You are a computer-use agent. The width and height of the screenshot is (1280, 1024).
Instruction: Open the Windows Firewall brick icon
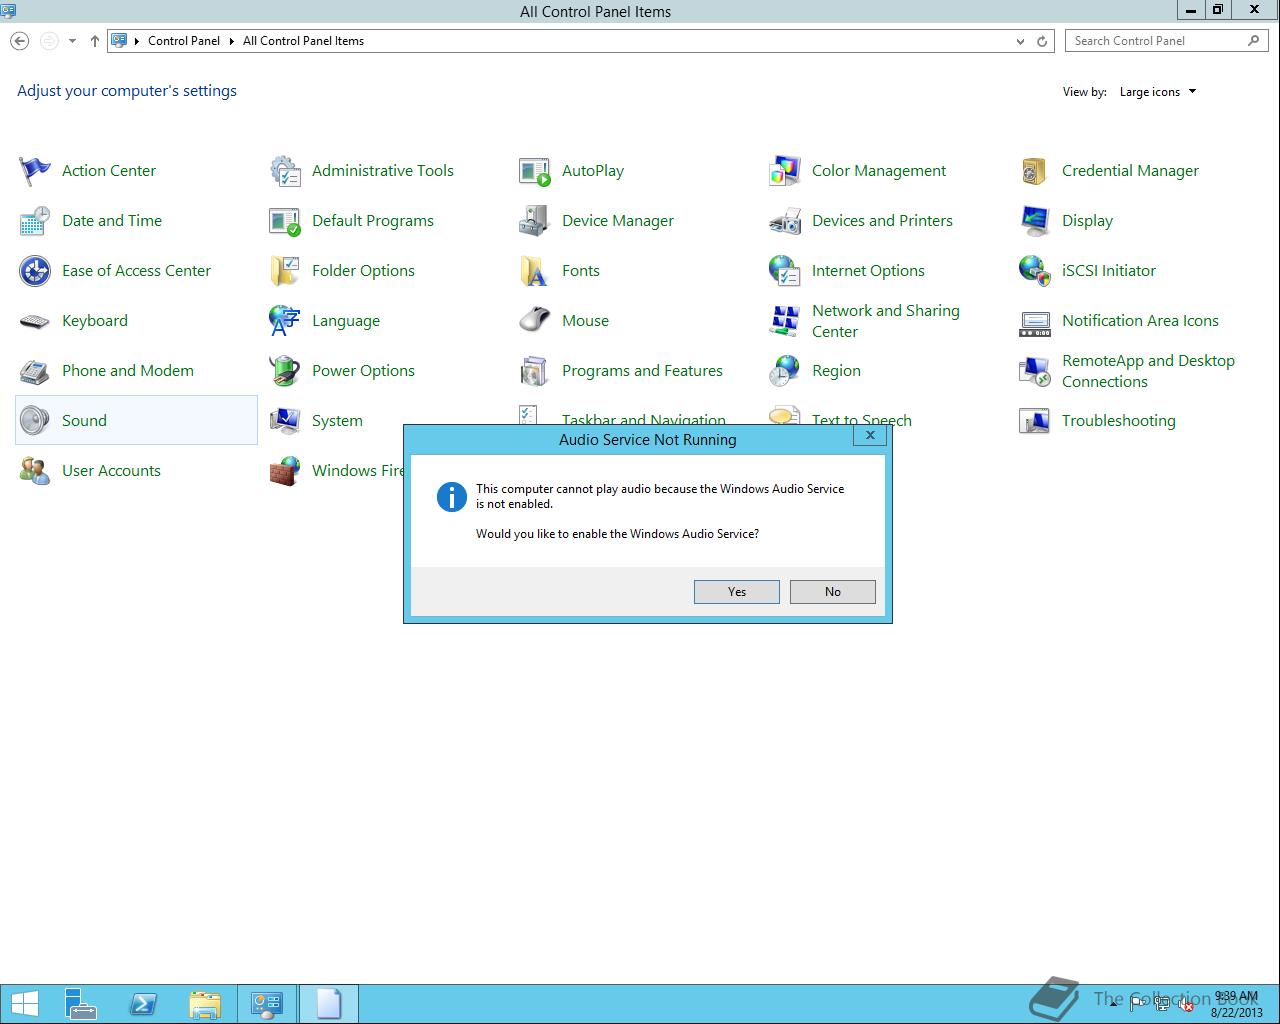tap(285, 471)
